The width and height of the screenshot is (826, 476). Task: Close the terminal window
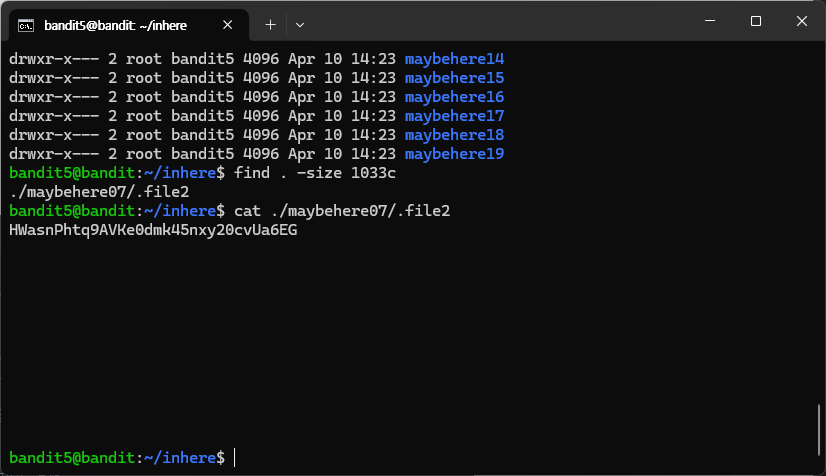click(802, 21)
